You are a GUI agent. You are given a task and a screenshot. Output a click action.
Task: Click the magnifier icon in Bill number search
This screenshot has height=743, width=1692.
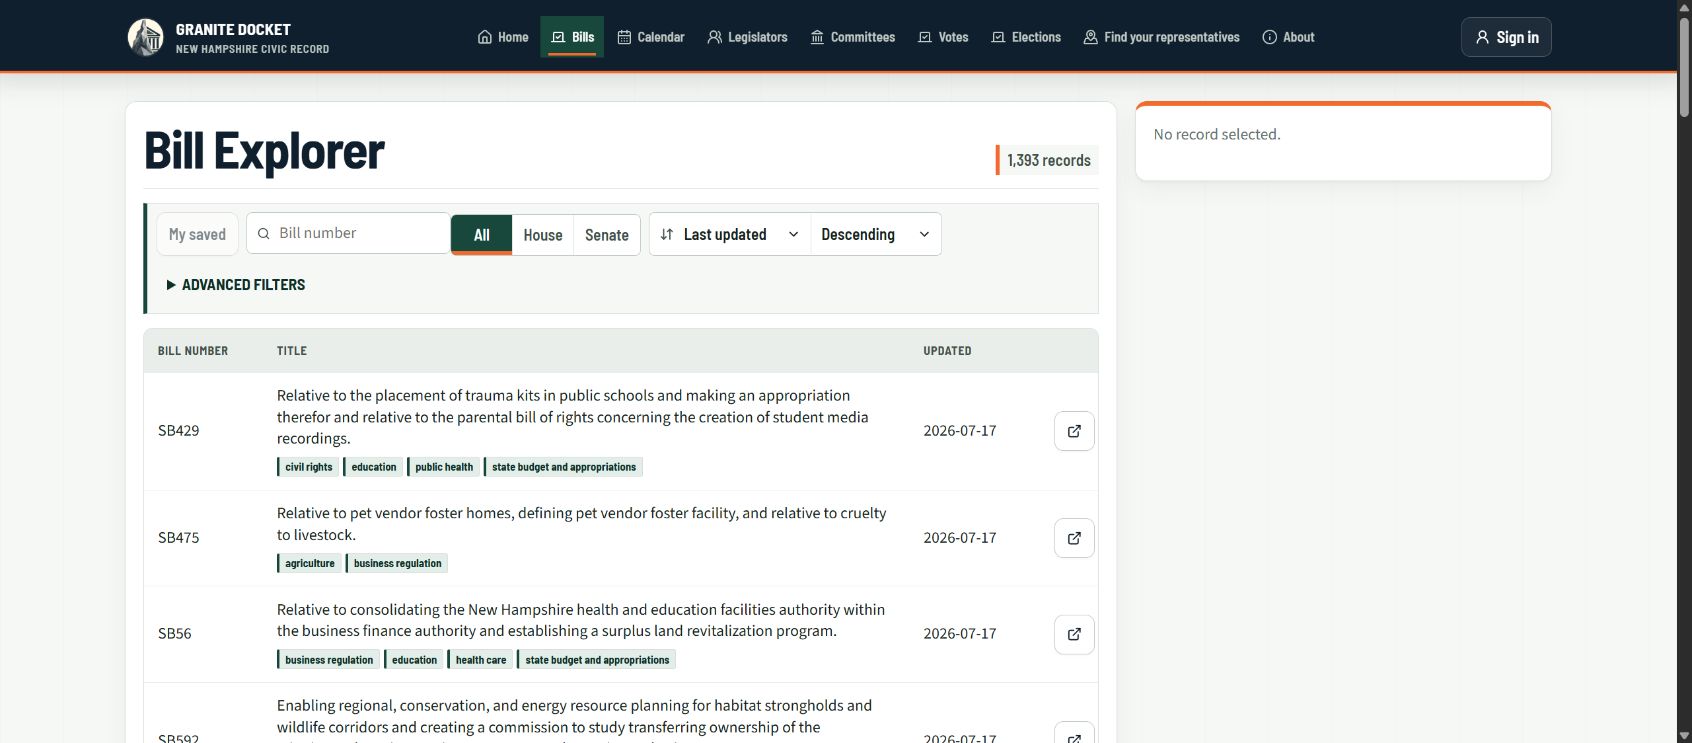[x=264, y=233]
